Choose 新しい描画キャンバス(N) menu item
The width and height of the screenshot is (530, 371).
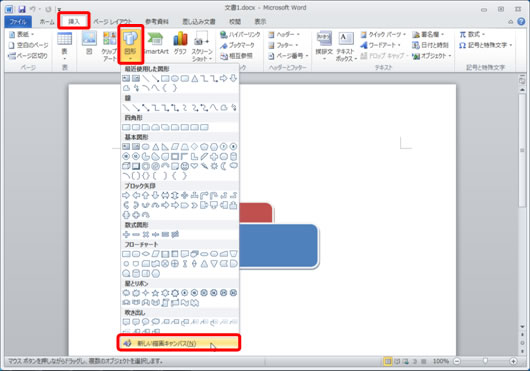[x=179, y=343]
